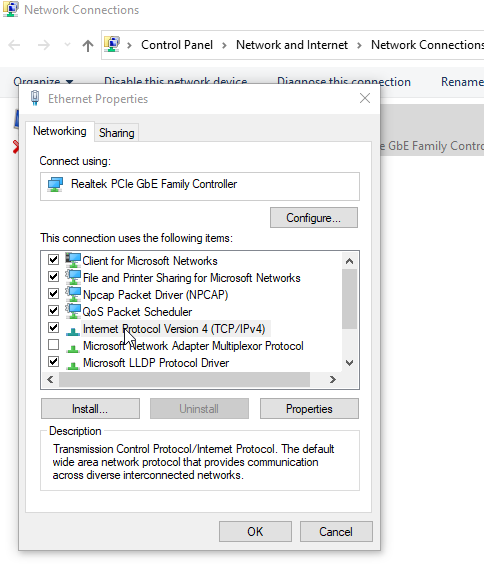Expand chevron after Control Panel breadcrumb

pos(224,45)
